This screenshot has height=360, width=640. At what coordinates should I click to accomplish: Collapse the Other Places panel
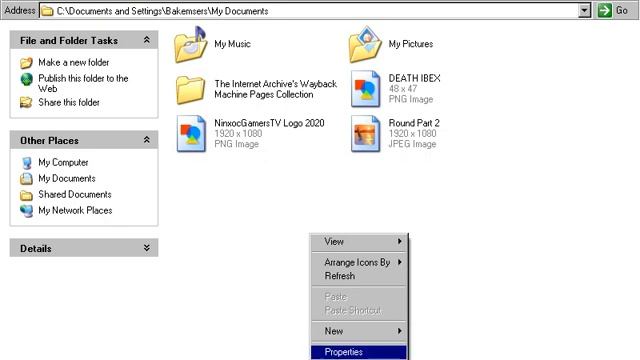(147, 140)
